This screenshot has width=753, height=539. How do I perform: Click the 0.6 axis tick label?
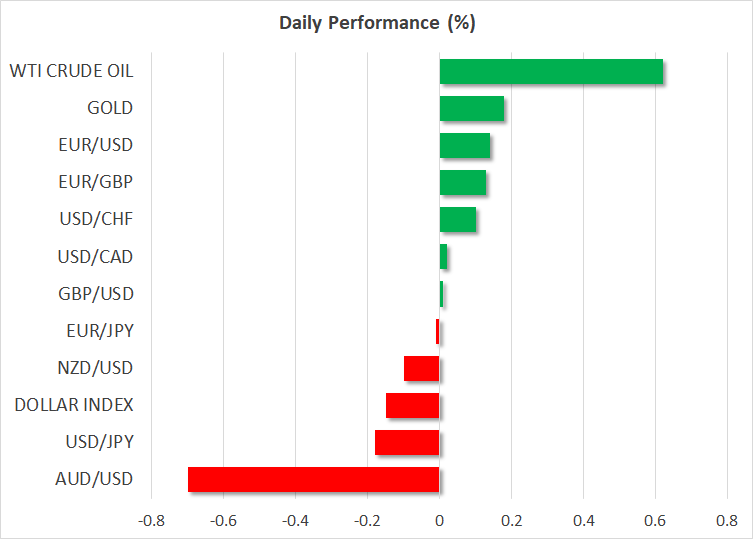(655, 521)
